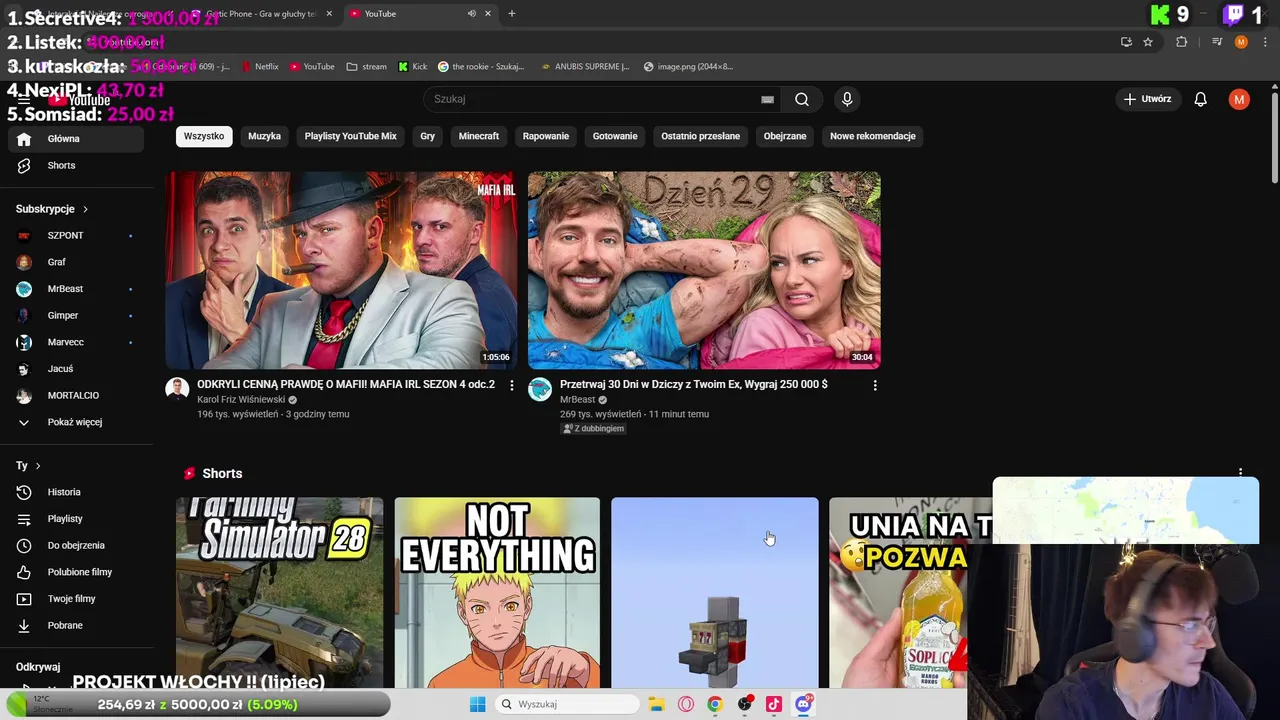This screenshot has height=720, width=1280.
Task: Open Karol Friz Wiśniewski channel avatar
Action: (177, 389)
